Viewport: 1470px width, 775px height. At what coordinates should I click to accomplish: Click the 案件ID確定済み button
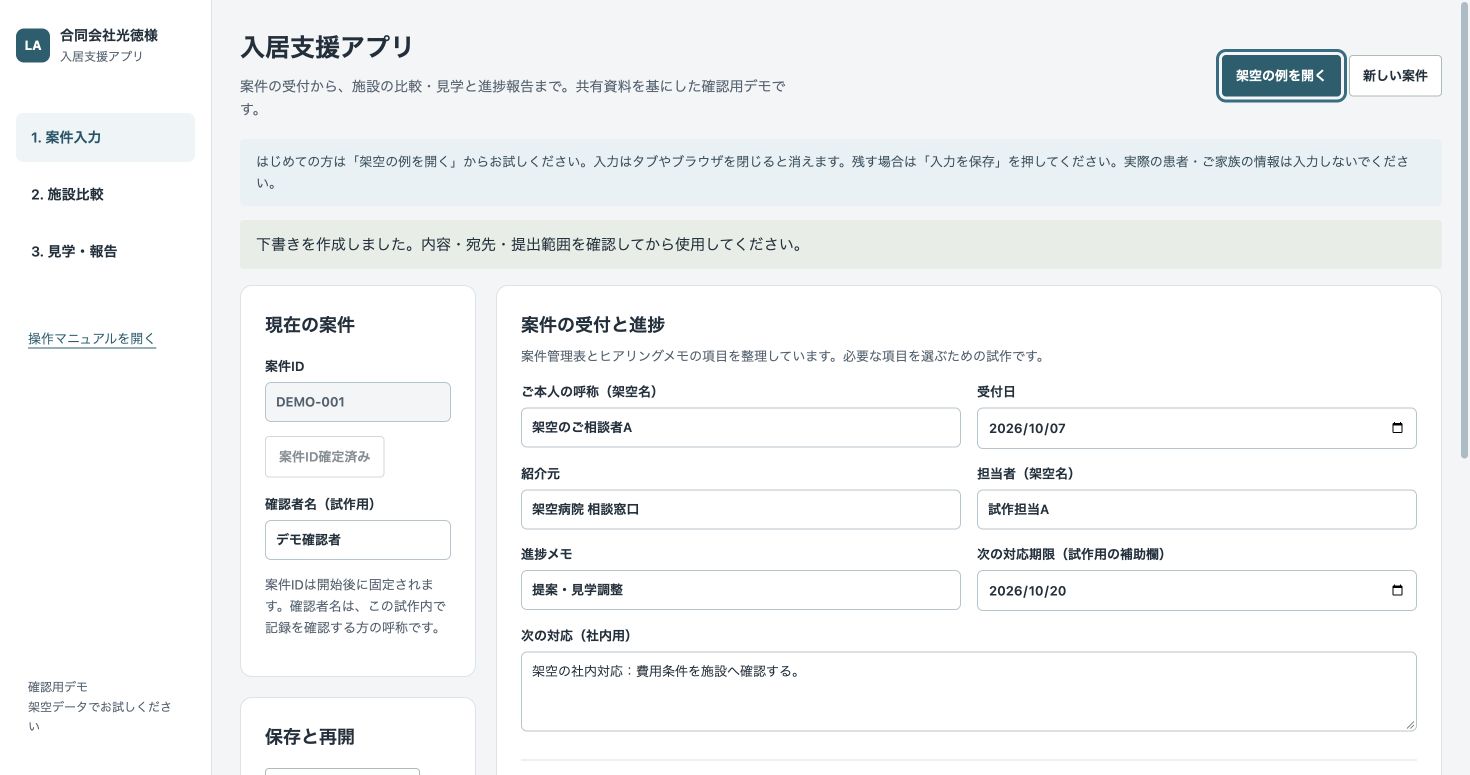click(324, 456)
